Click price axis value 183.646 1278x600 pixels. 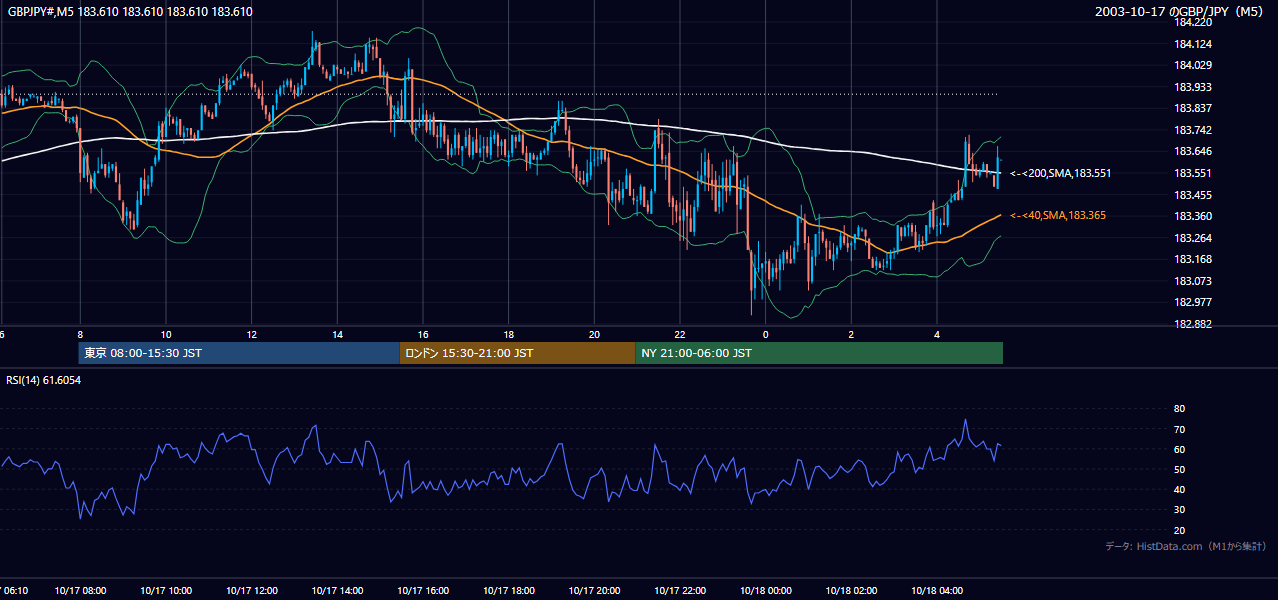(x=1193, y=151)
